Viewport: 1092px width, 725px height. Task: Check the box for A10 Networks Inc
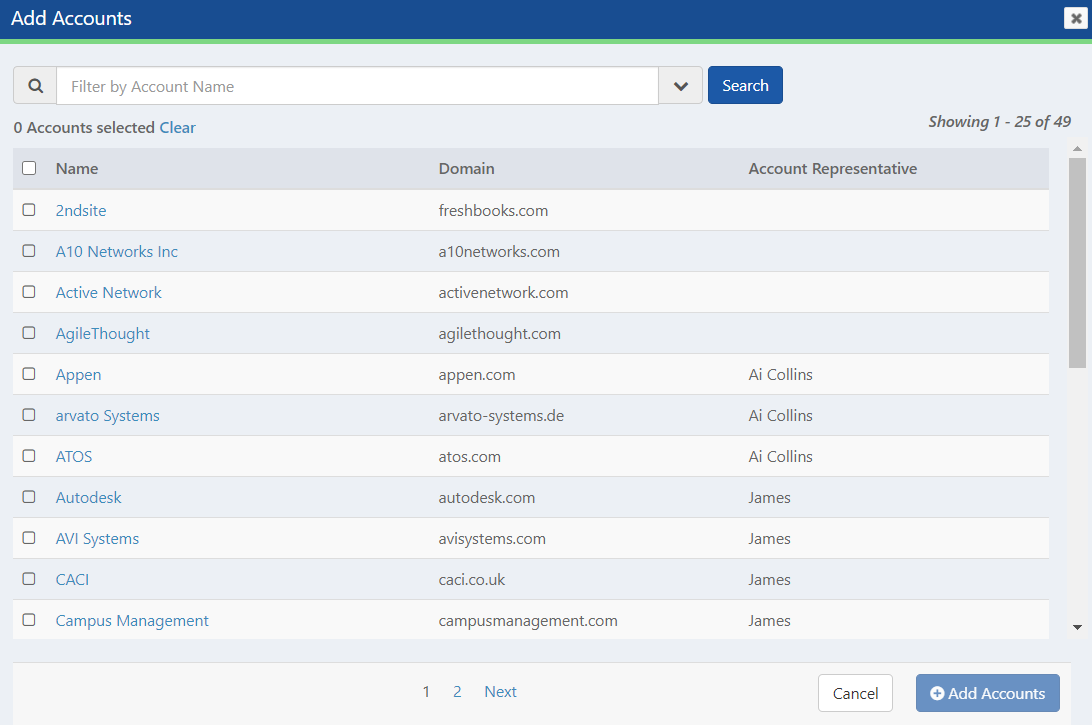(x=29, y=251)
